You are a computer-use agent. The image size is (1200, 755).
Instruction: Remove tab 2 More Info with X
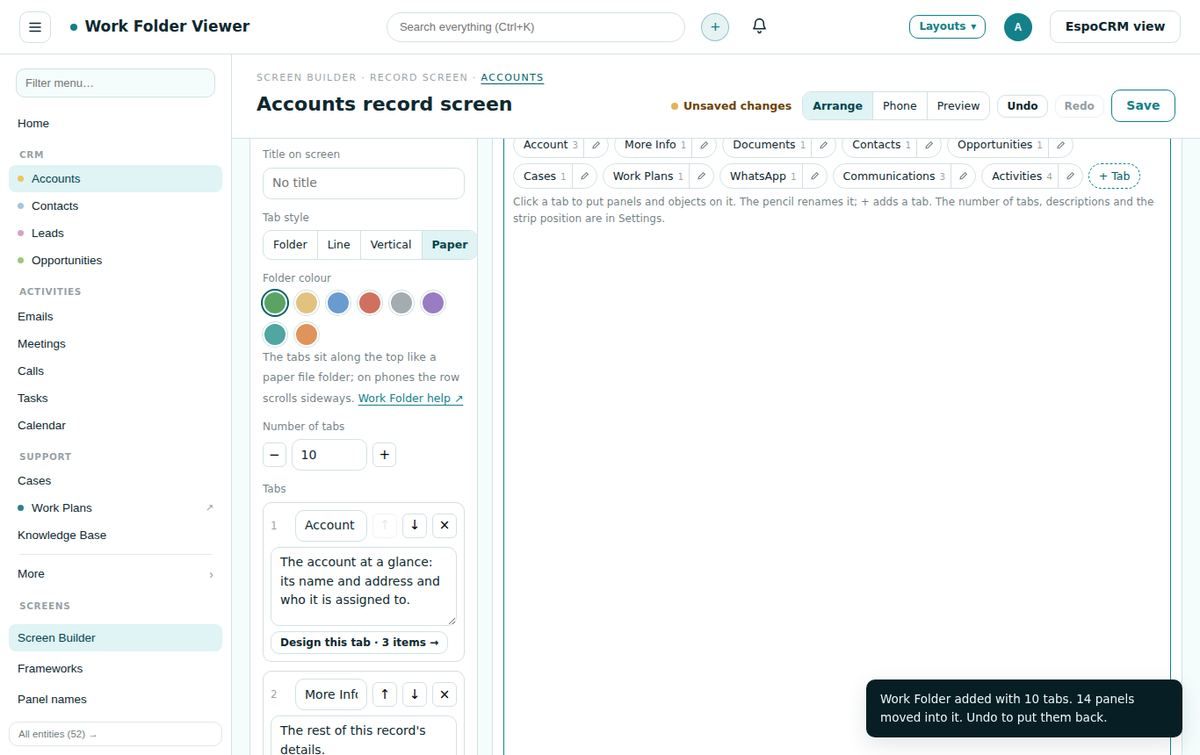(445, 694)
